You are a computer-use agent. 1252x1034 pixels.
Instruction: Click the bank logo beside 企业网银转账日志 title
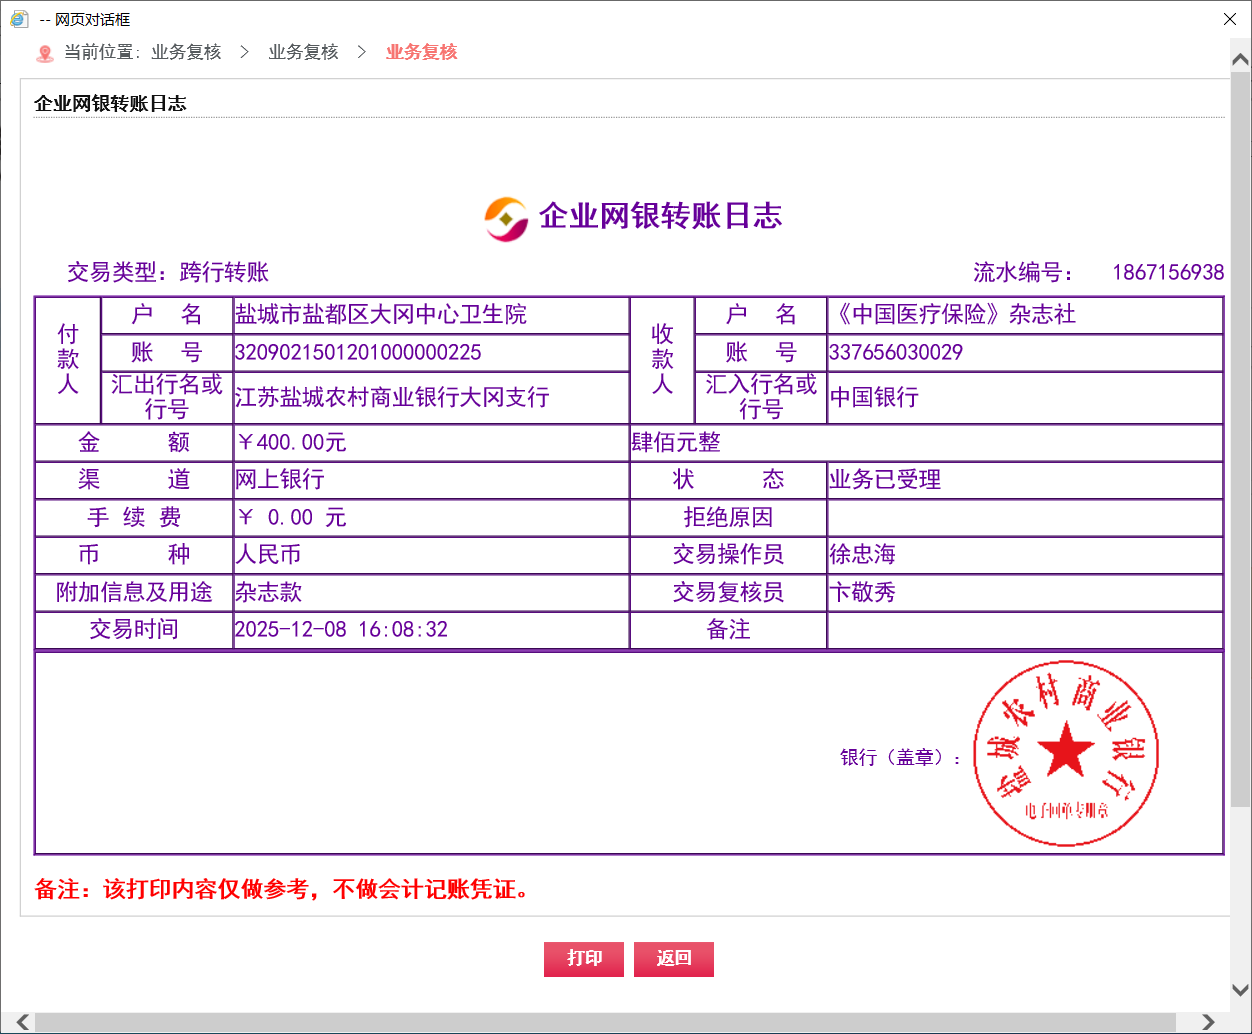[506, 217]
